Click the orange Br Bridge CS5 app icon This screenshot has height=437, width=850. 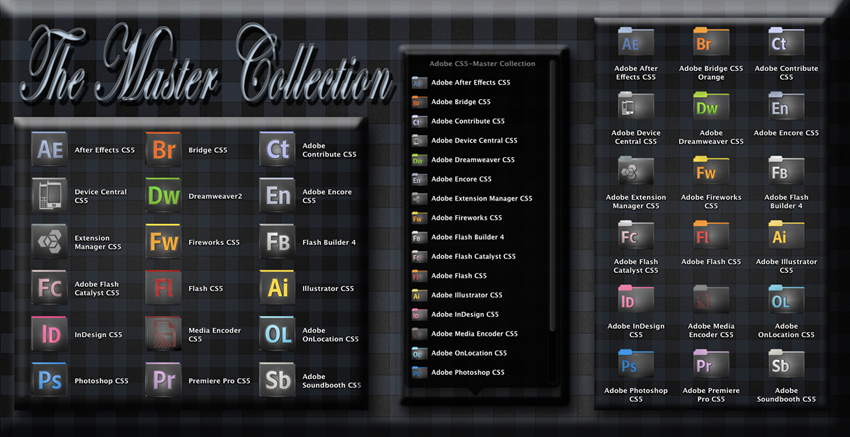click(163, 149)
